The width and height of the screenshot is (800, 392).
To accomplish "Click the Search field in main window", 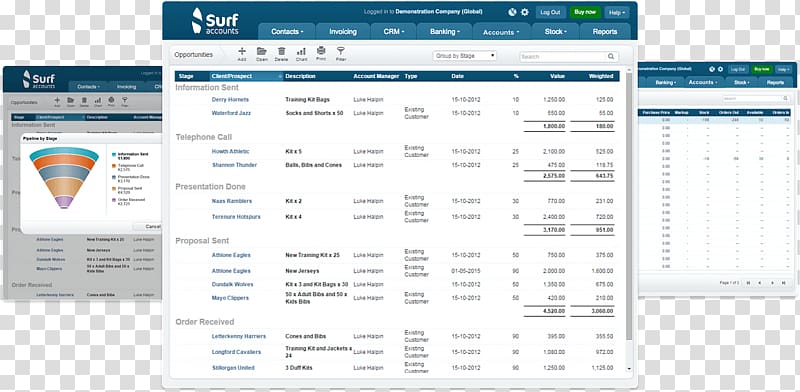I will (569, 57).
